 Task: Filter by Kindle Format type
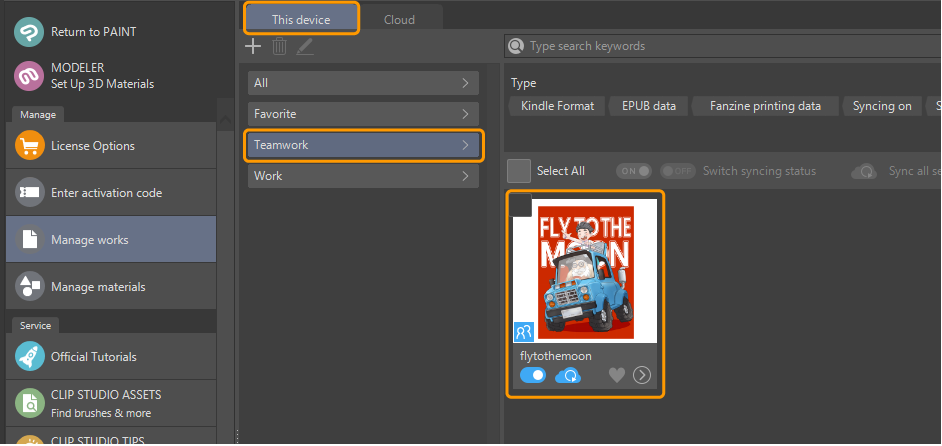click(x=557, y=106)
